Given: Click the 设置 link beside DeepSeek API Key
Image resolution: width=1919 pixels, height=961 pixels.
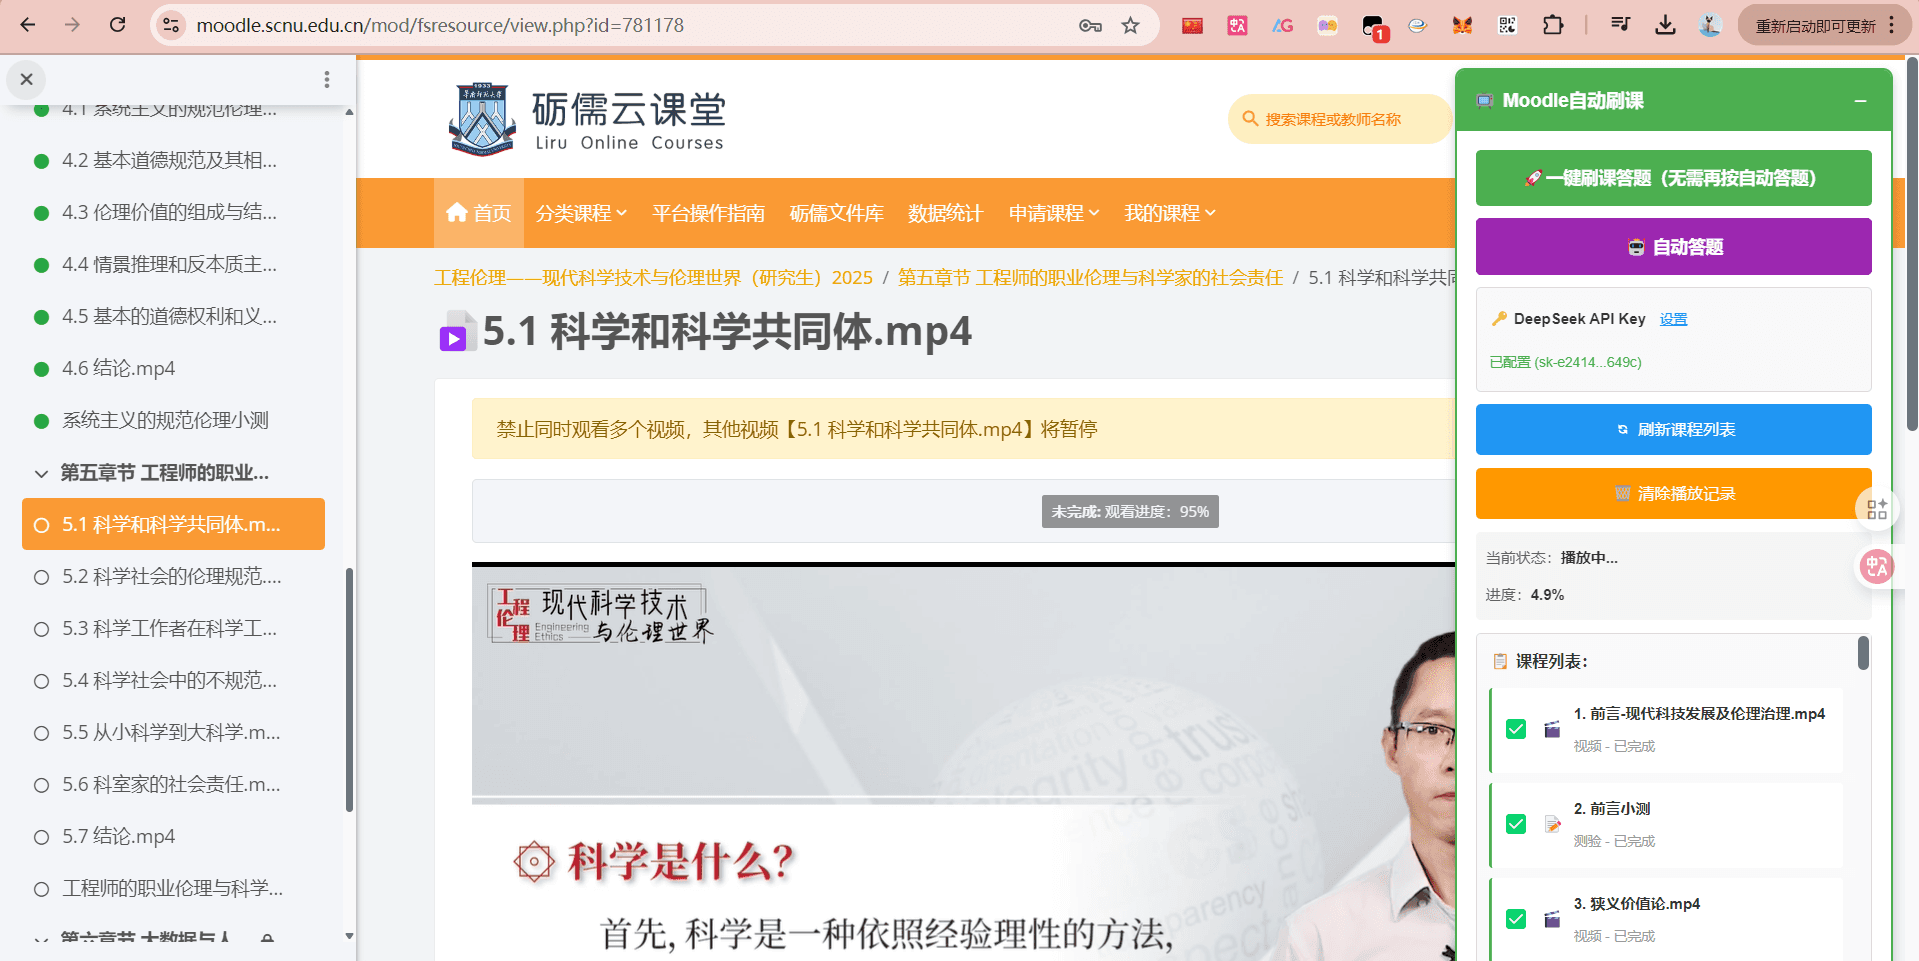Looking at the screenshot, I should (1673, 318).
